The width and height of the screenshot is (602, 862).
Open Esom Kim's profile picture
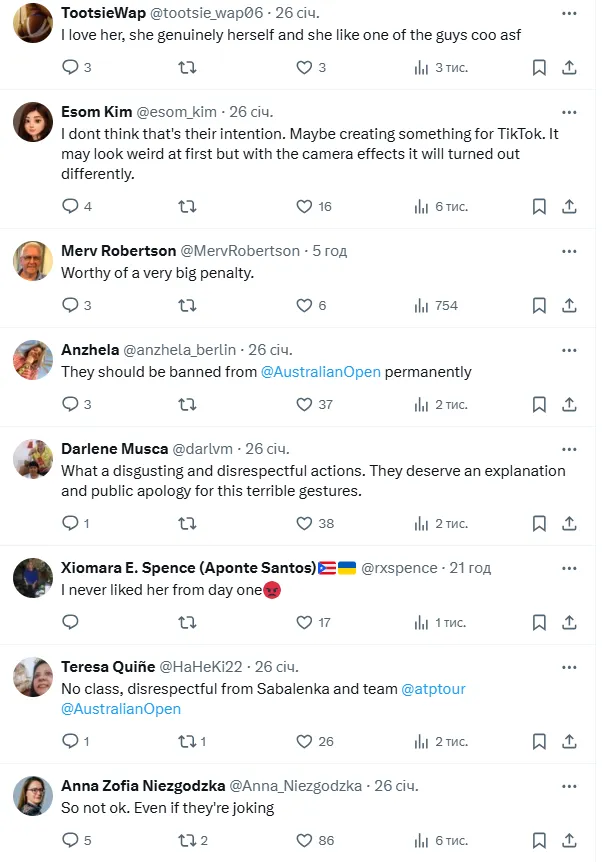[33, 122]
